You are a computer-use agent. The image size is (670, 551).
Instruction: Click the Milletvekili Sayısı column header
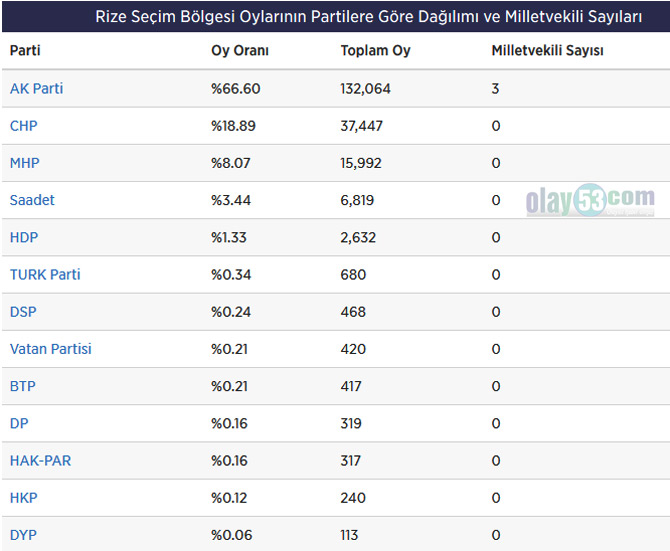point(547,51)
